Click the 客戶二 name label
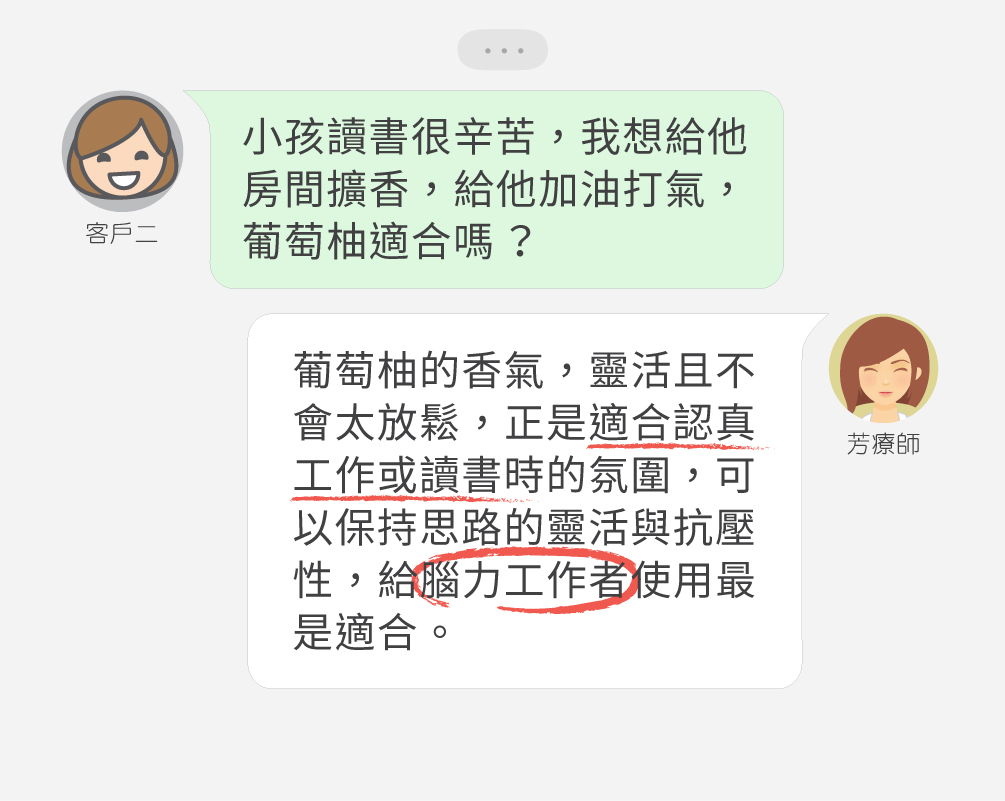1005x801 pixels. click(x=122, y=233)
